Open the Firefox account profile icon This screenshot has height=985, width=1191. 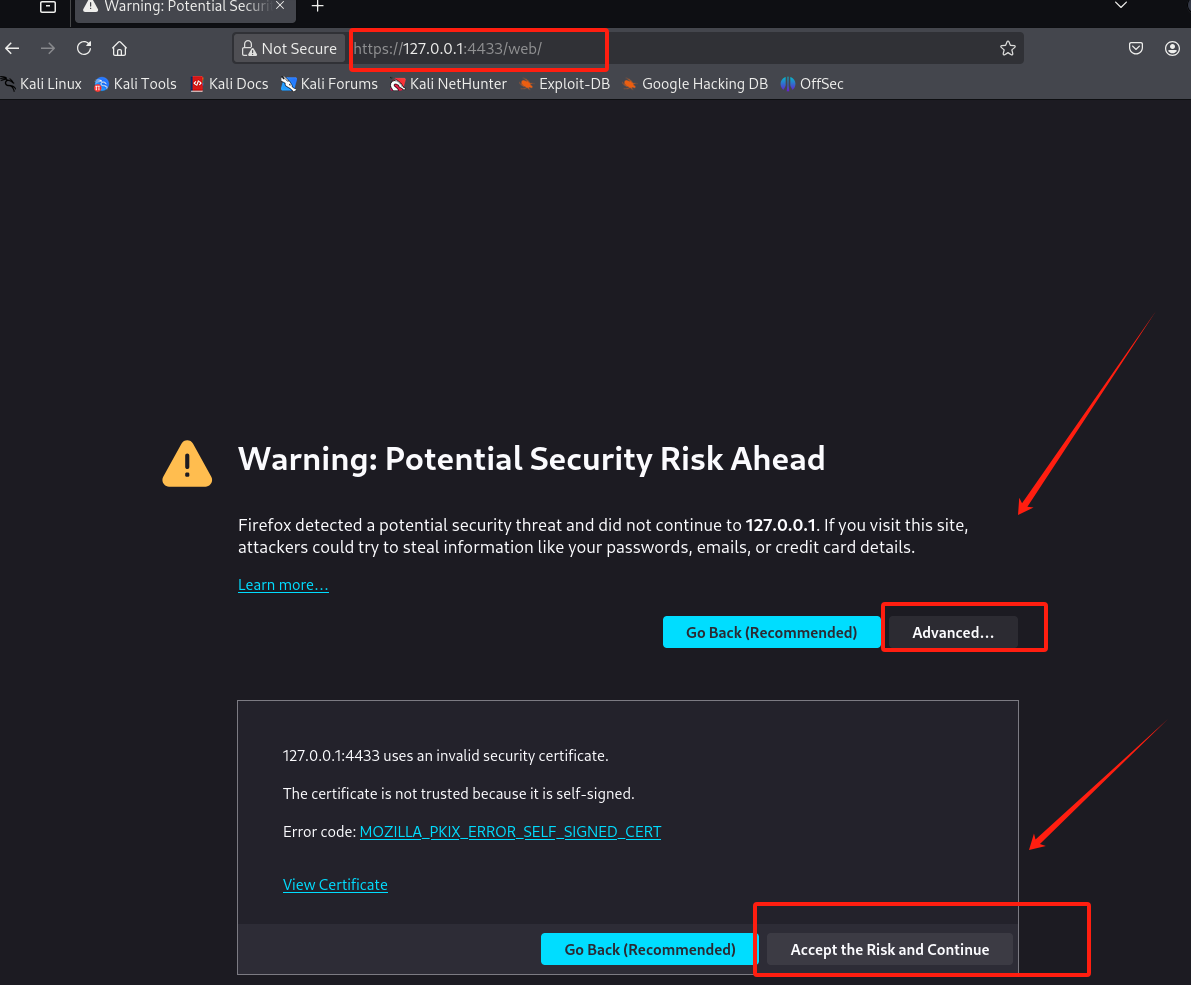[1172, 49]
